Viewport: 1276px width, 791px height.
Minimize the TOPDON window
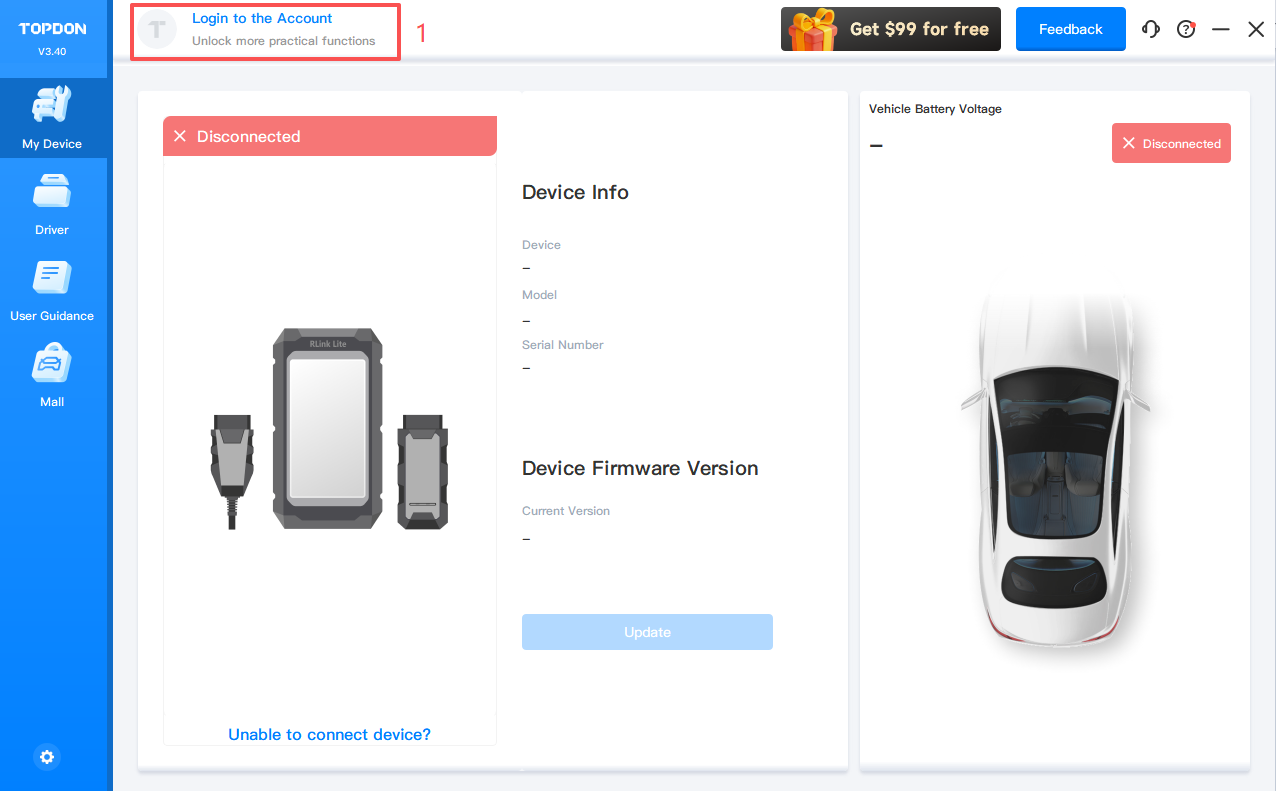tap(1220, 29)
